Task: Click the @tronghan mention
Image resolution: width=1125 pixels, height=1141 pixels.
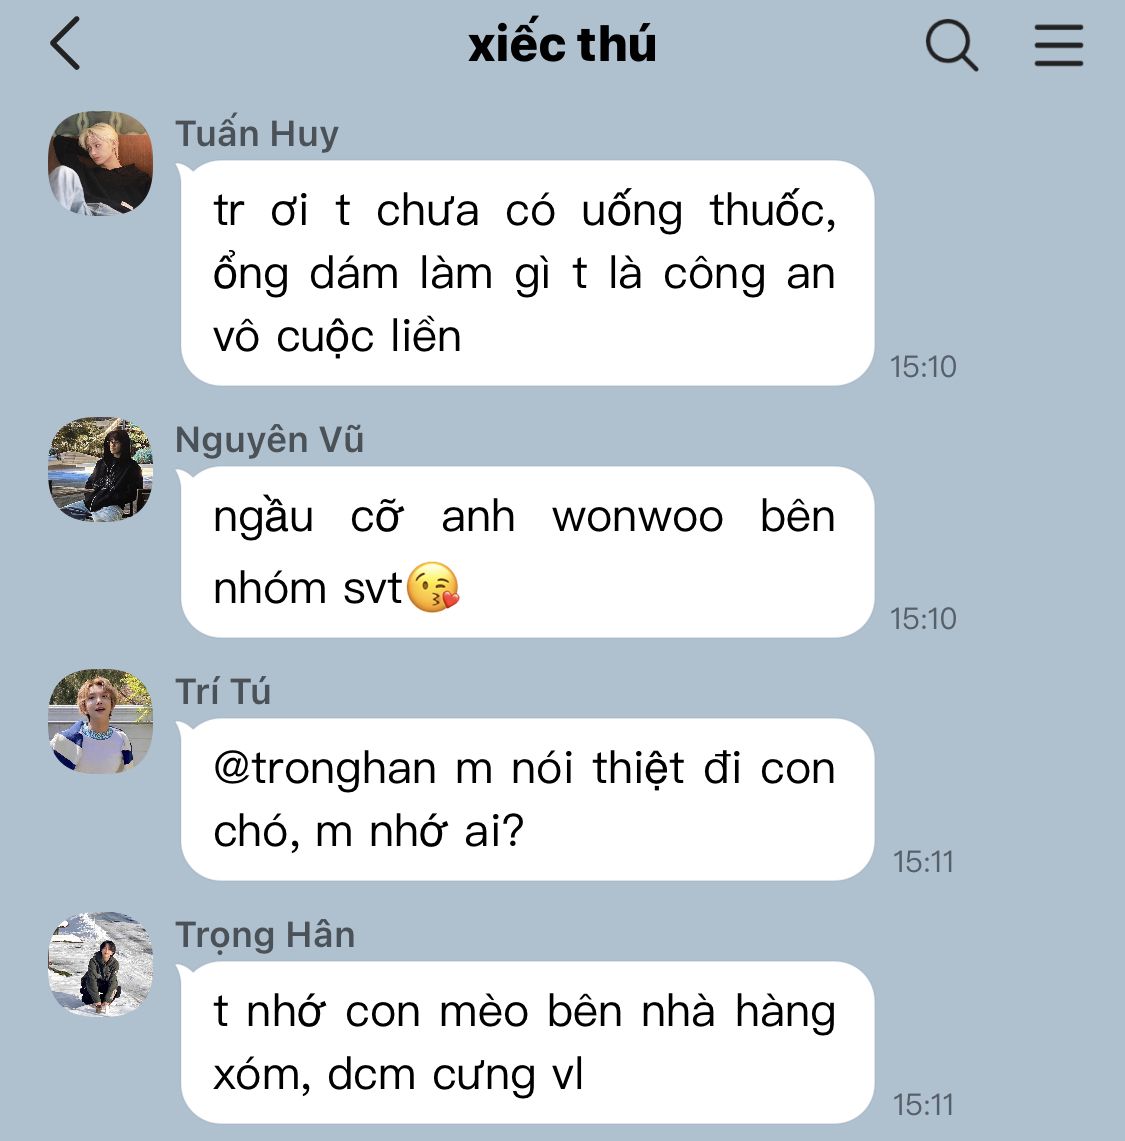Action: (x=325, y=769)
